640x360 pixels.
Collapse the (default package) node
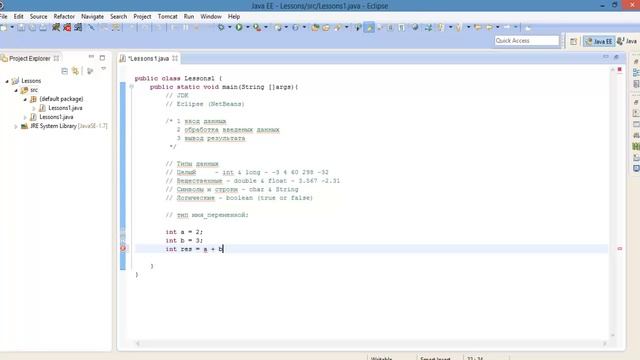pos(25,99)
